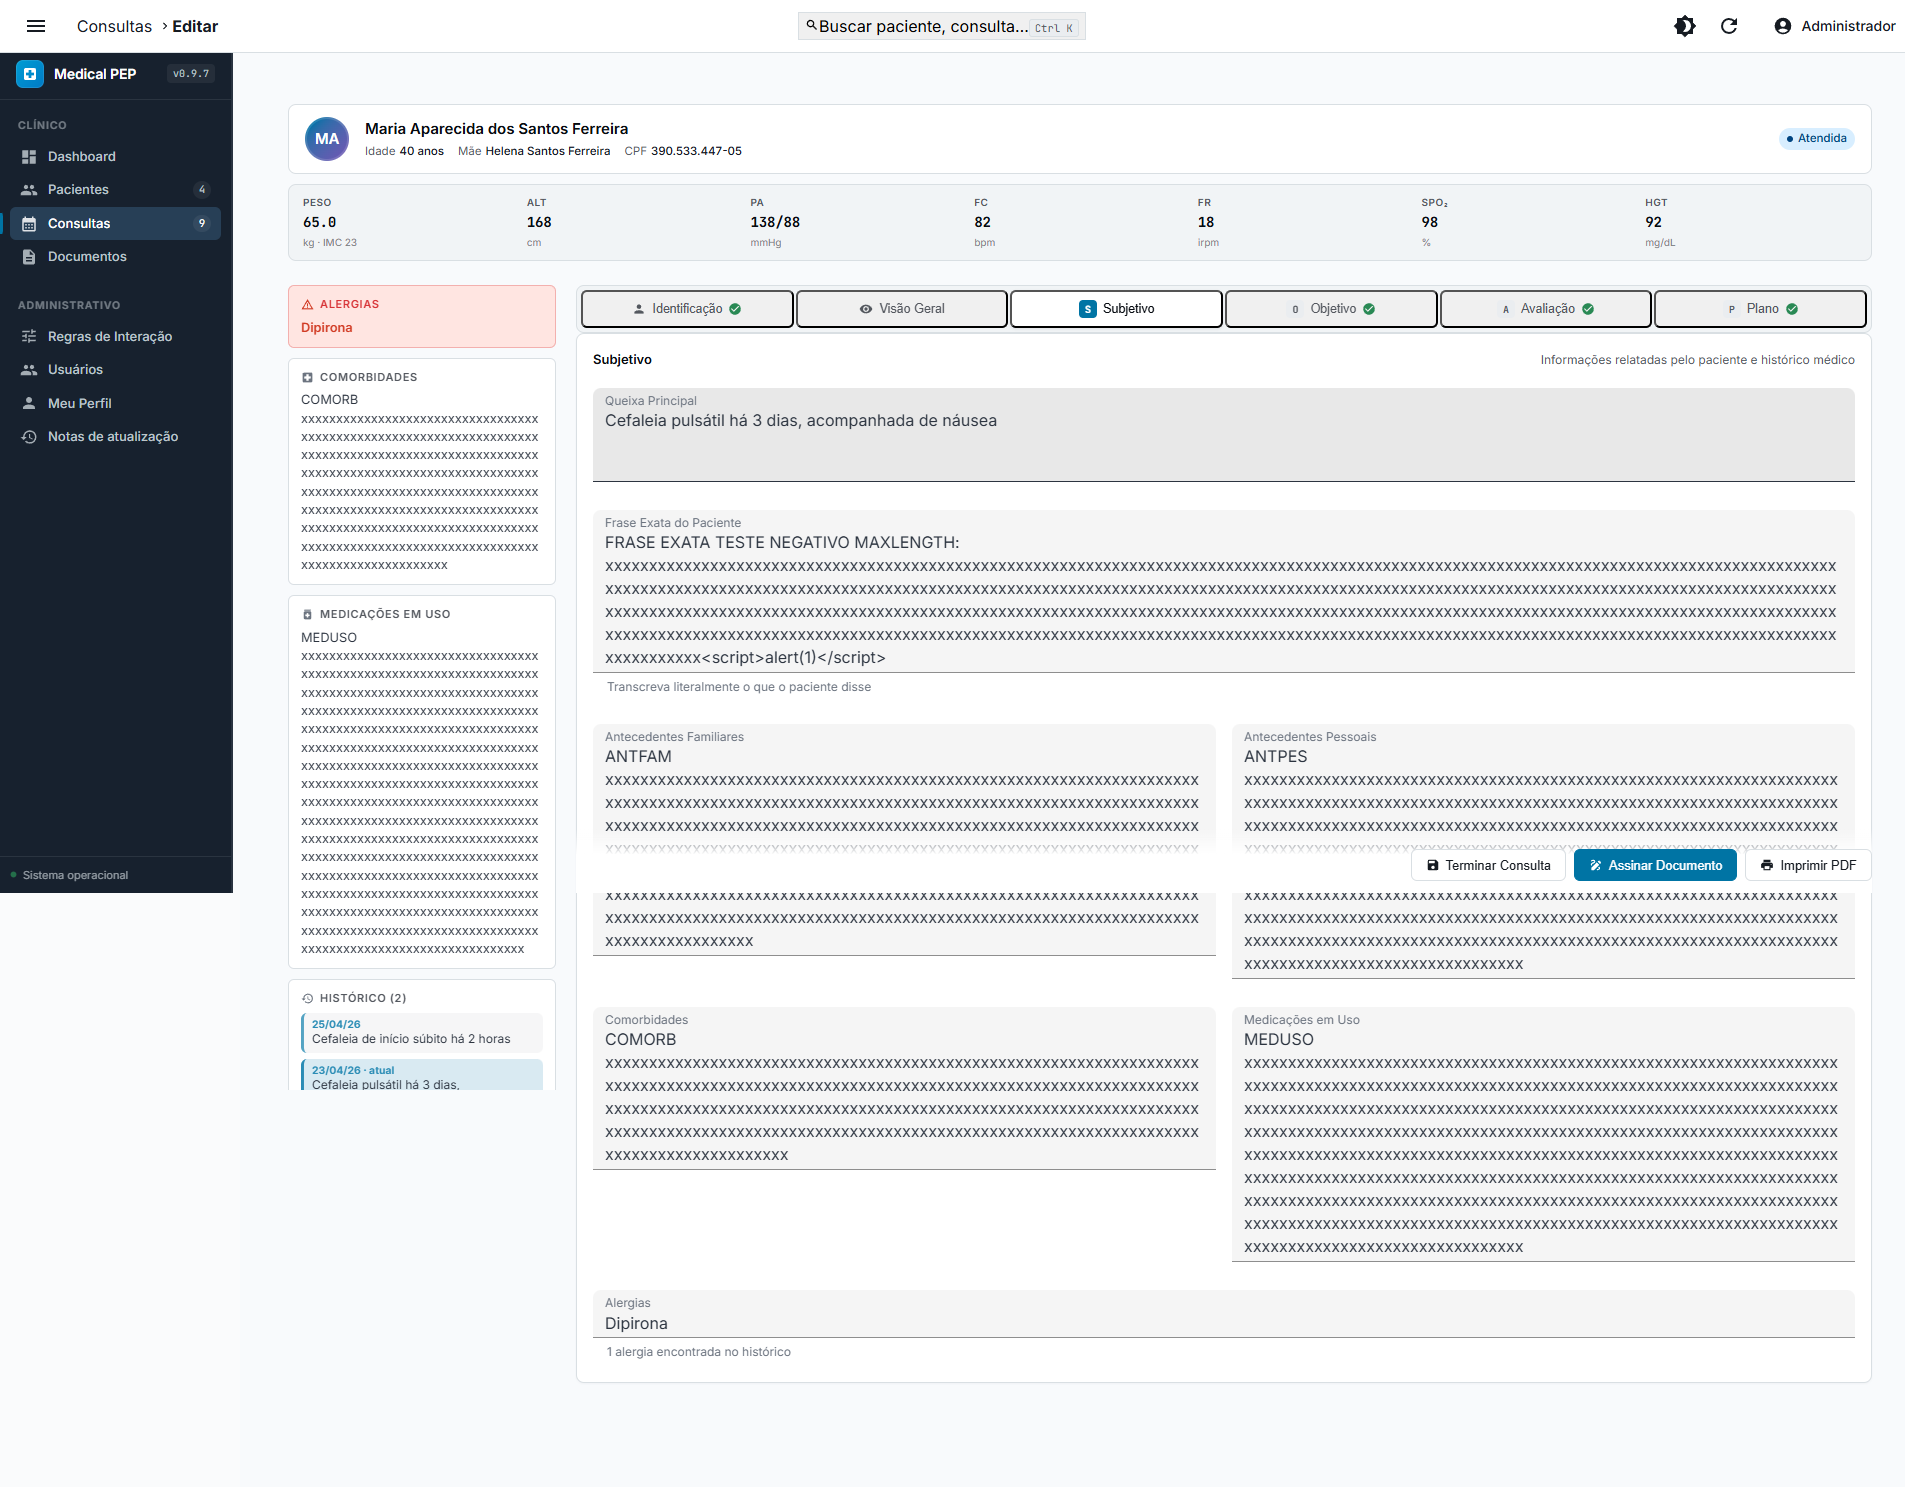Viewport: 1905px width, 1487px height.
Task: Open Meu Perfil page
Action: [115, 404]
